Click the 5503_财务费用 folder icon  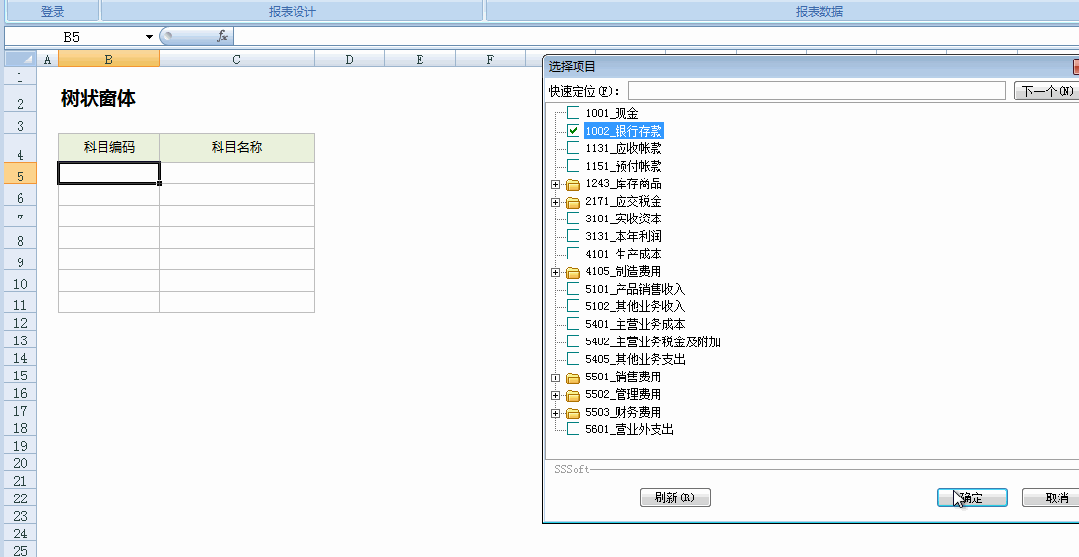click(573, 412)
